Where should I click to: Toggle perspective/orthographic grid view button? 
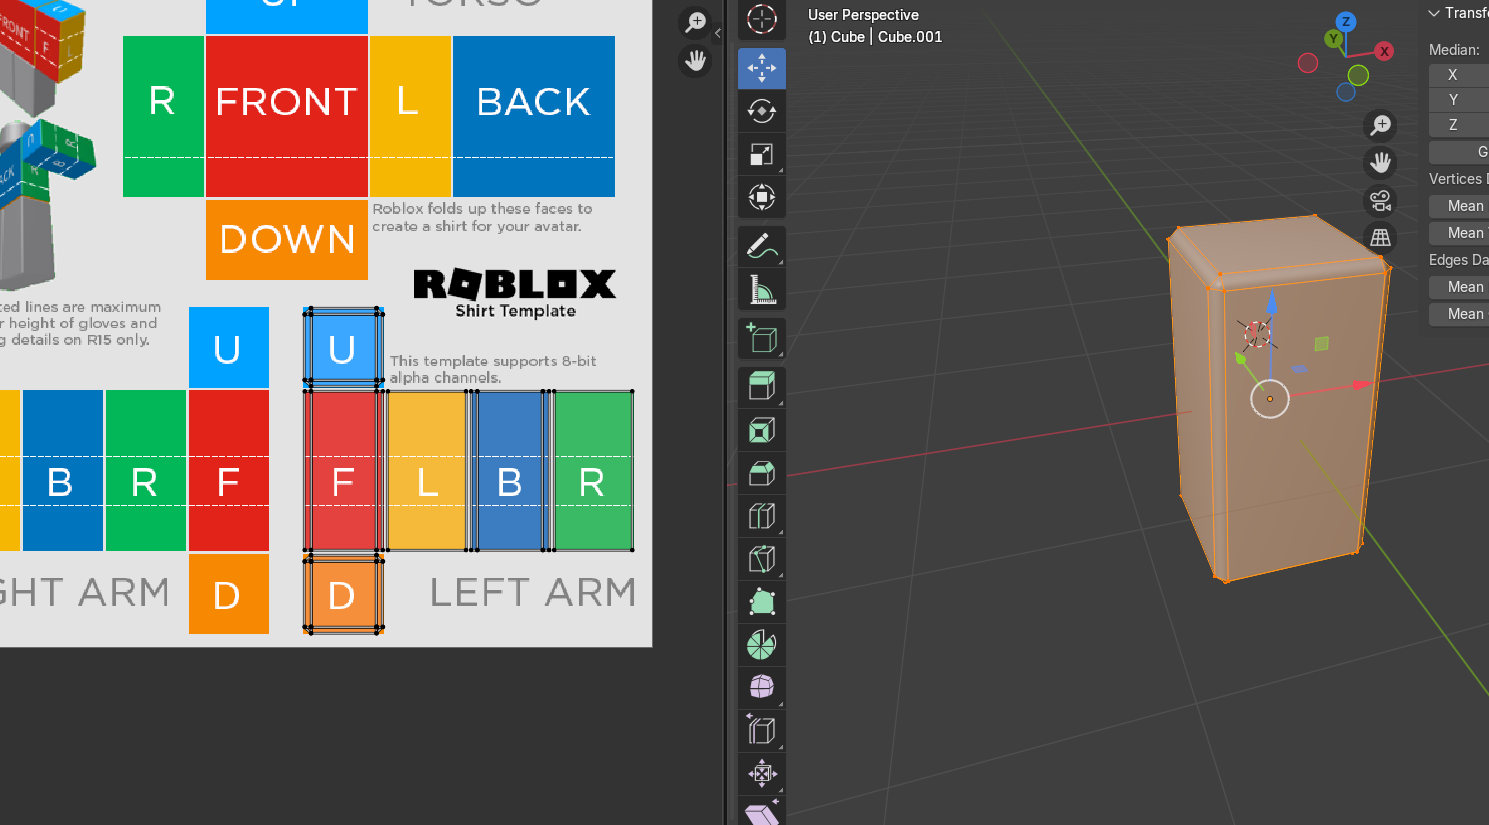pyautogui.click(x=1381, y=238)
